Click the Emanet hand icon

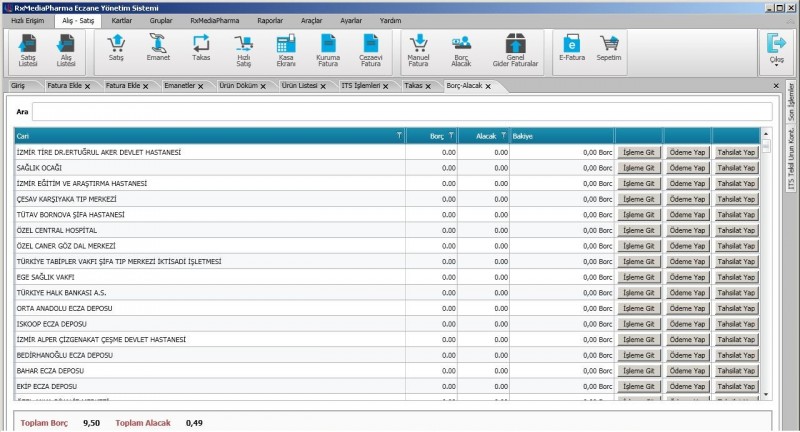[x=158, y=47]
